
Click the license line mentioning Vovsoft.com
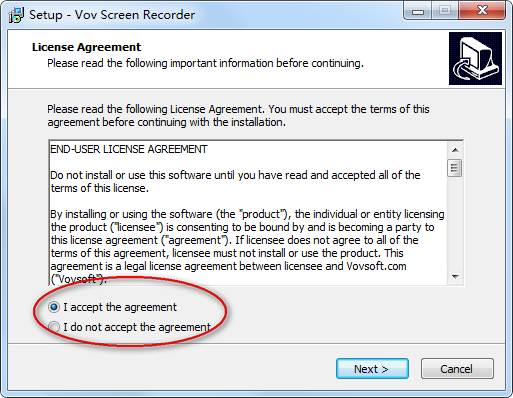(228, 266)
